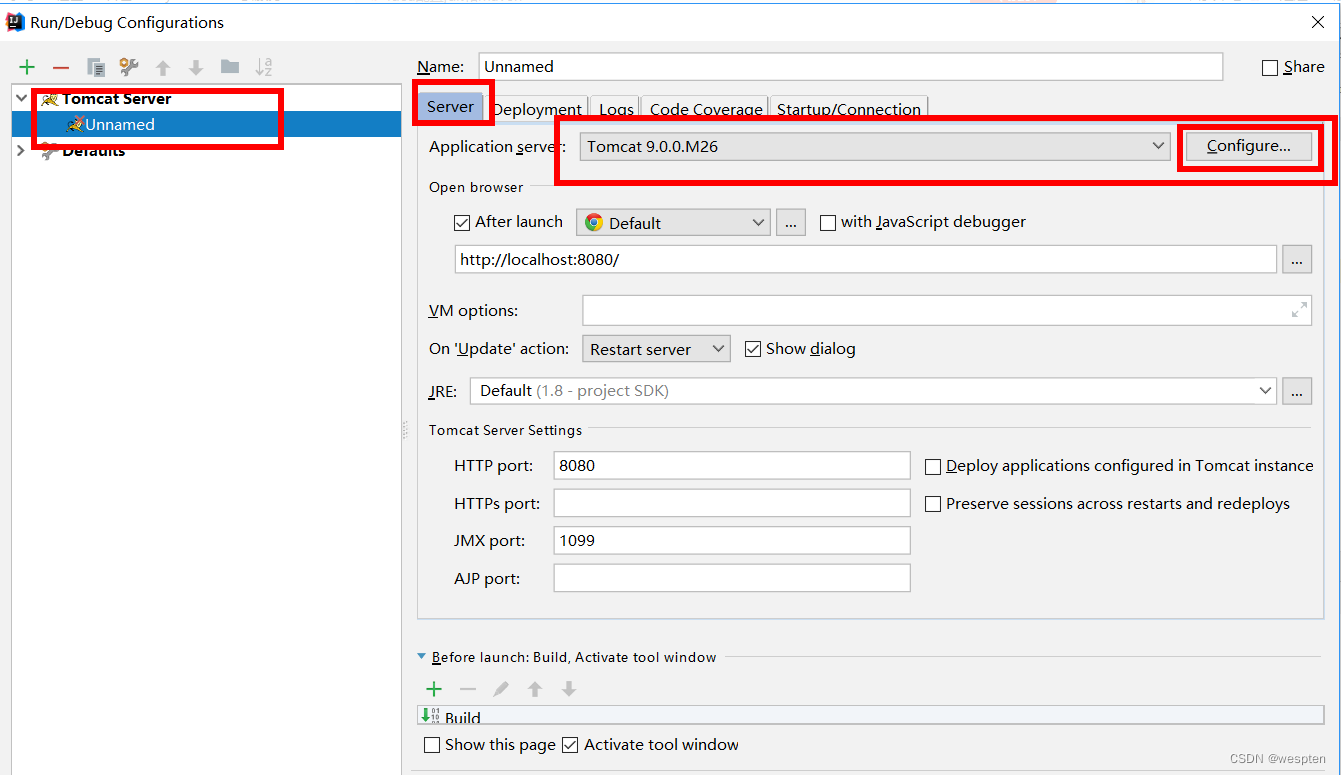Add new configuration with green plus
This screenshot has height=775, width=1341.
(27, 67)
